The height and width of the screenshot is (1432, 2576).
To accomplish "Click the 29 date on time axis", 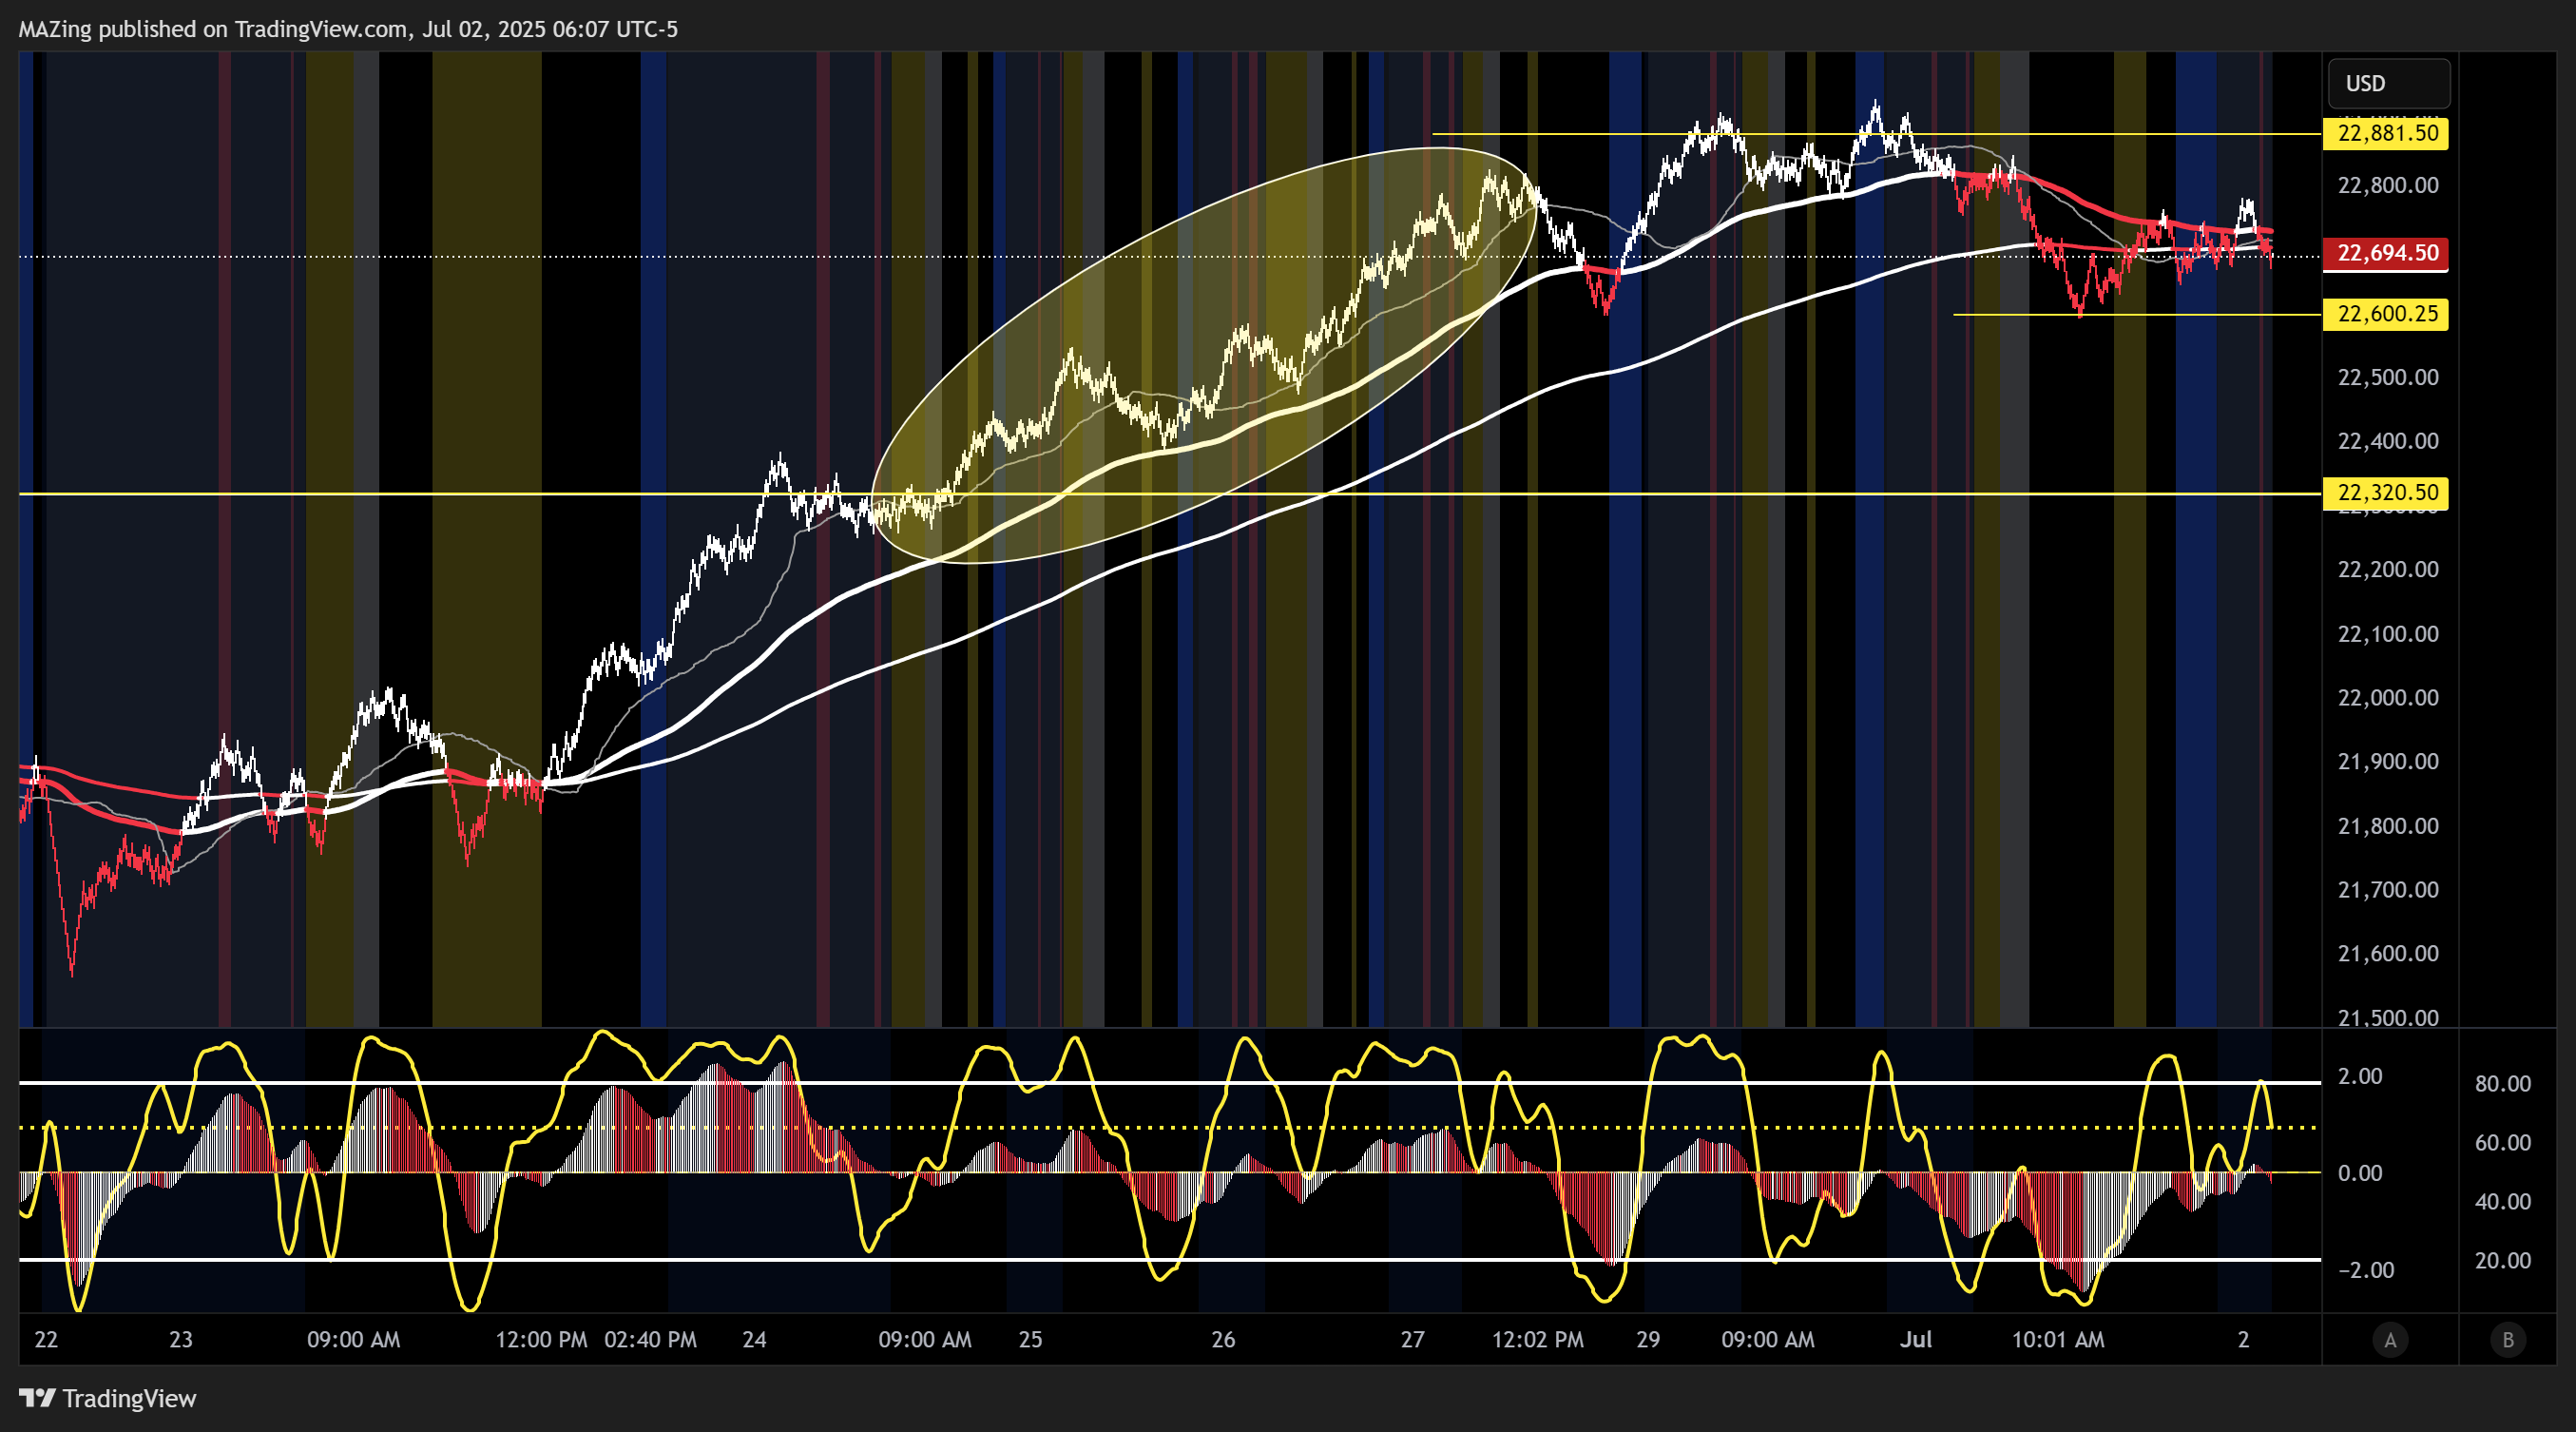I will pos(1648,1340).
